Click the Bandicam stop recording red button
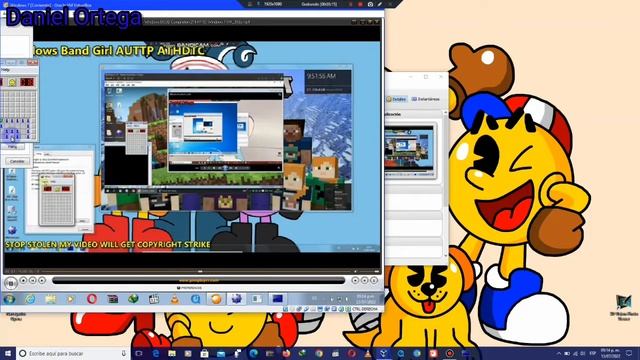The image size is (640, 360). [x=360, y=4]
